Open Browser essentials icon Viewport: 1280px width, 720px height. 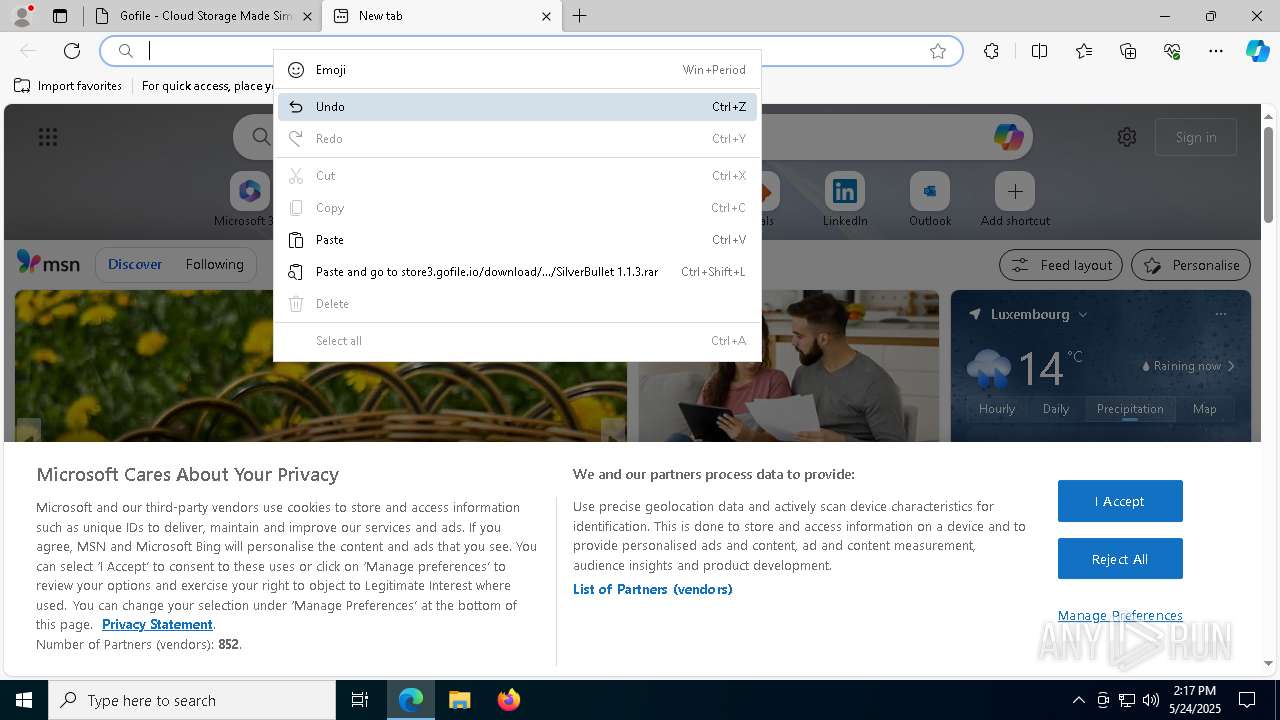coord(1172,51)
